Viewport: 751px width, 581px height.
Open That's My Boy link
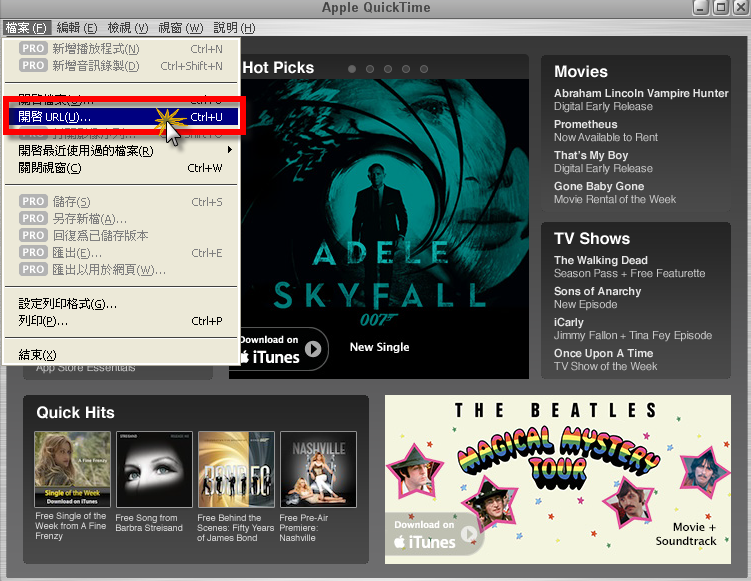(x=591, y=155)
